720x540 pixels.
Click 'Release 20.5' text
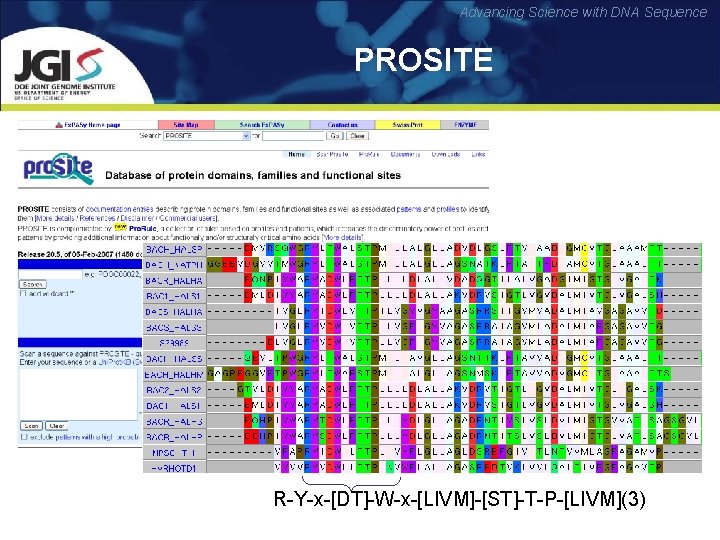point(37,254)
